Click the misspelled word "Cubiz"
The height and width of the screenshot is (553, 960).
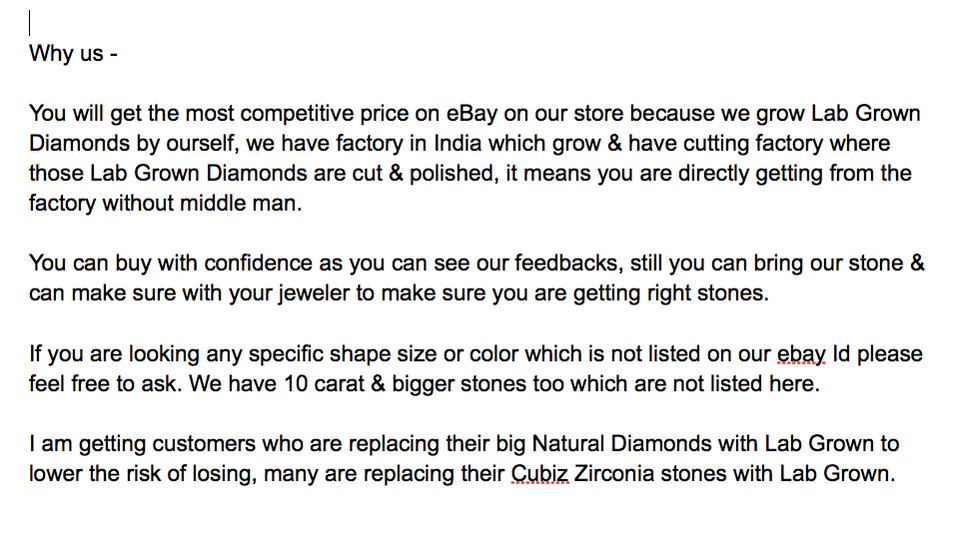540,473
